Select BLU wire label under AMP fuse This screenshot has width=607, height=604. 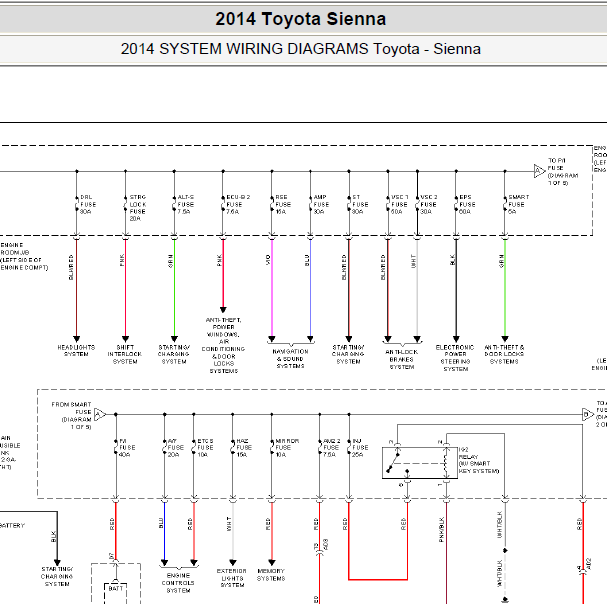[307, 260]
